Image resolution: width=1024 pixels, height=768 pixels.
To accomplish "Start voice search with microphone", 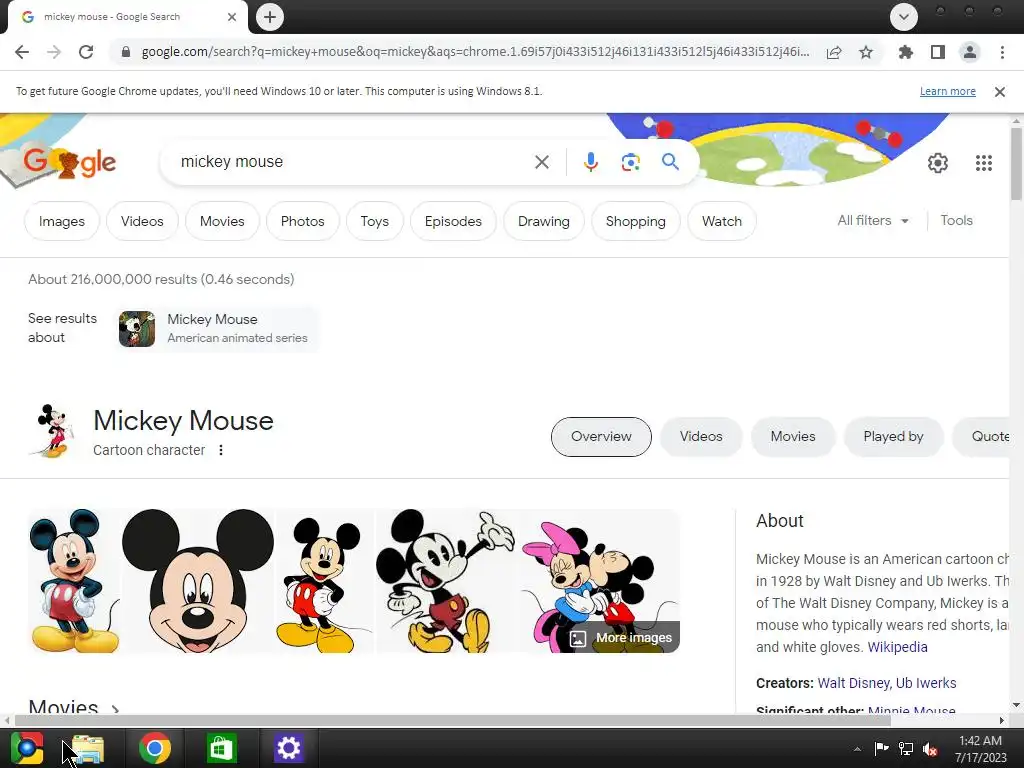I will 590,162.
